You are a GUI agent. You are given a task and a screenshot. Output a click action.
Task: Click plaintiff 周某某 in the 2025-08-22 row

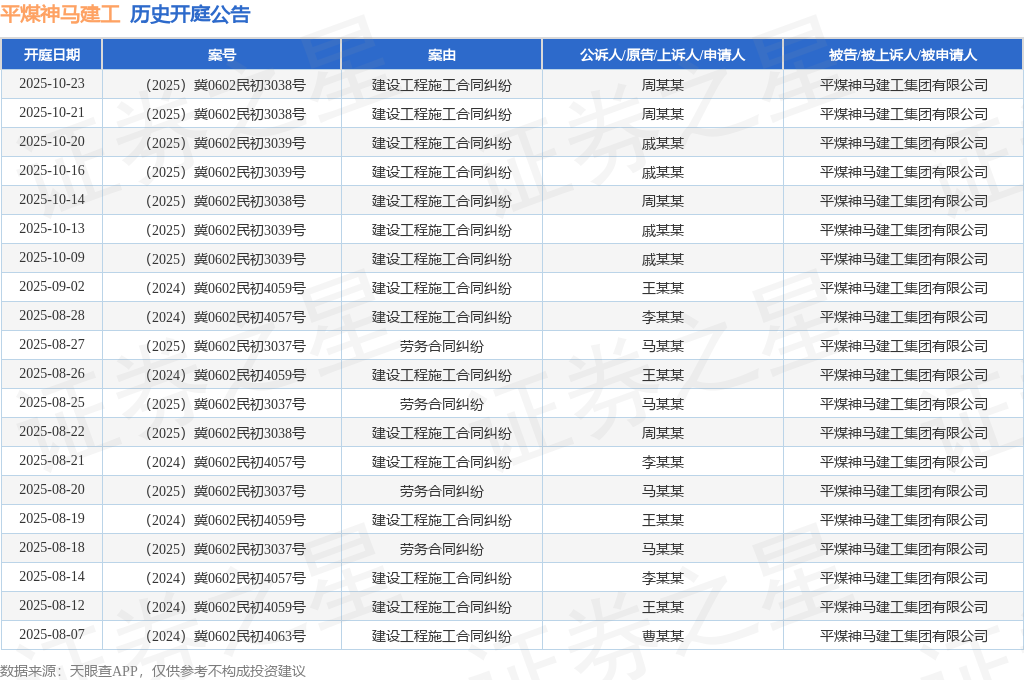pyautogui.click(x=662, y=433)
